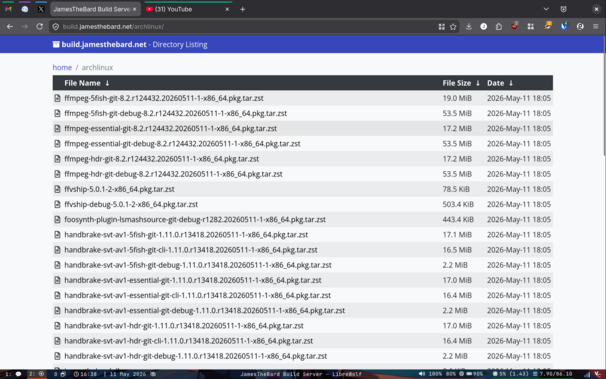Switch to workspace 2 in status bar
This screenshot has height=379, width=606.
tap(37, 374)
